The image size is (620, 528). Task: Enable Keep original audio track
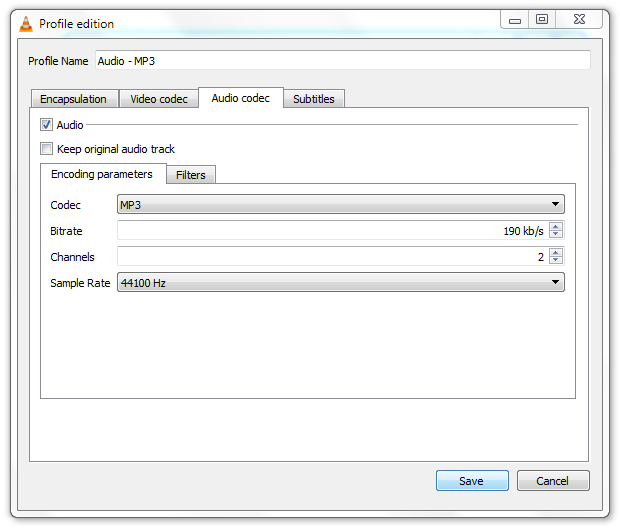tap(46, 149)
